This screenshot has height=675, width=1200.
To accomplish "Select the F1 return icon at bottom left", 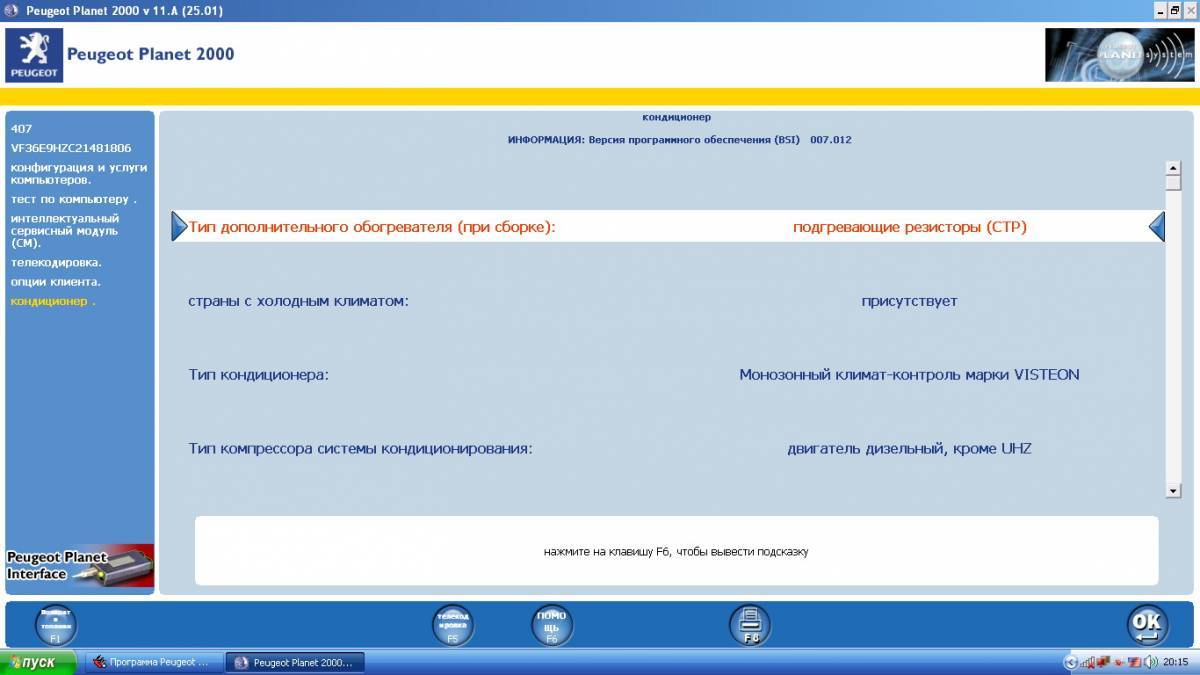I will coord(56,624).
